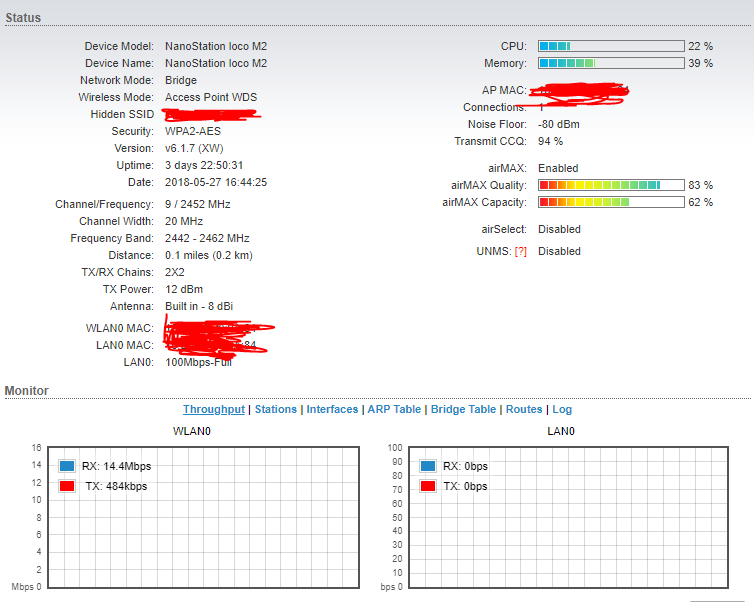The width and height of the screenshot is (754, 602).
Task: Select the Network Mode value Bridge
Action: pyautogui.click(x=181, y=80)
